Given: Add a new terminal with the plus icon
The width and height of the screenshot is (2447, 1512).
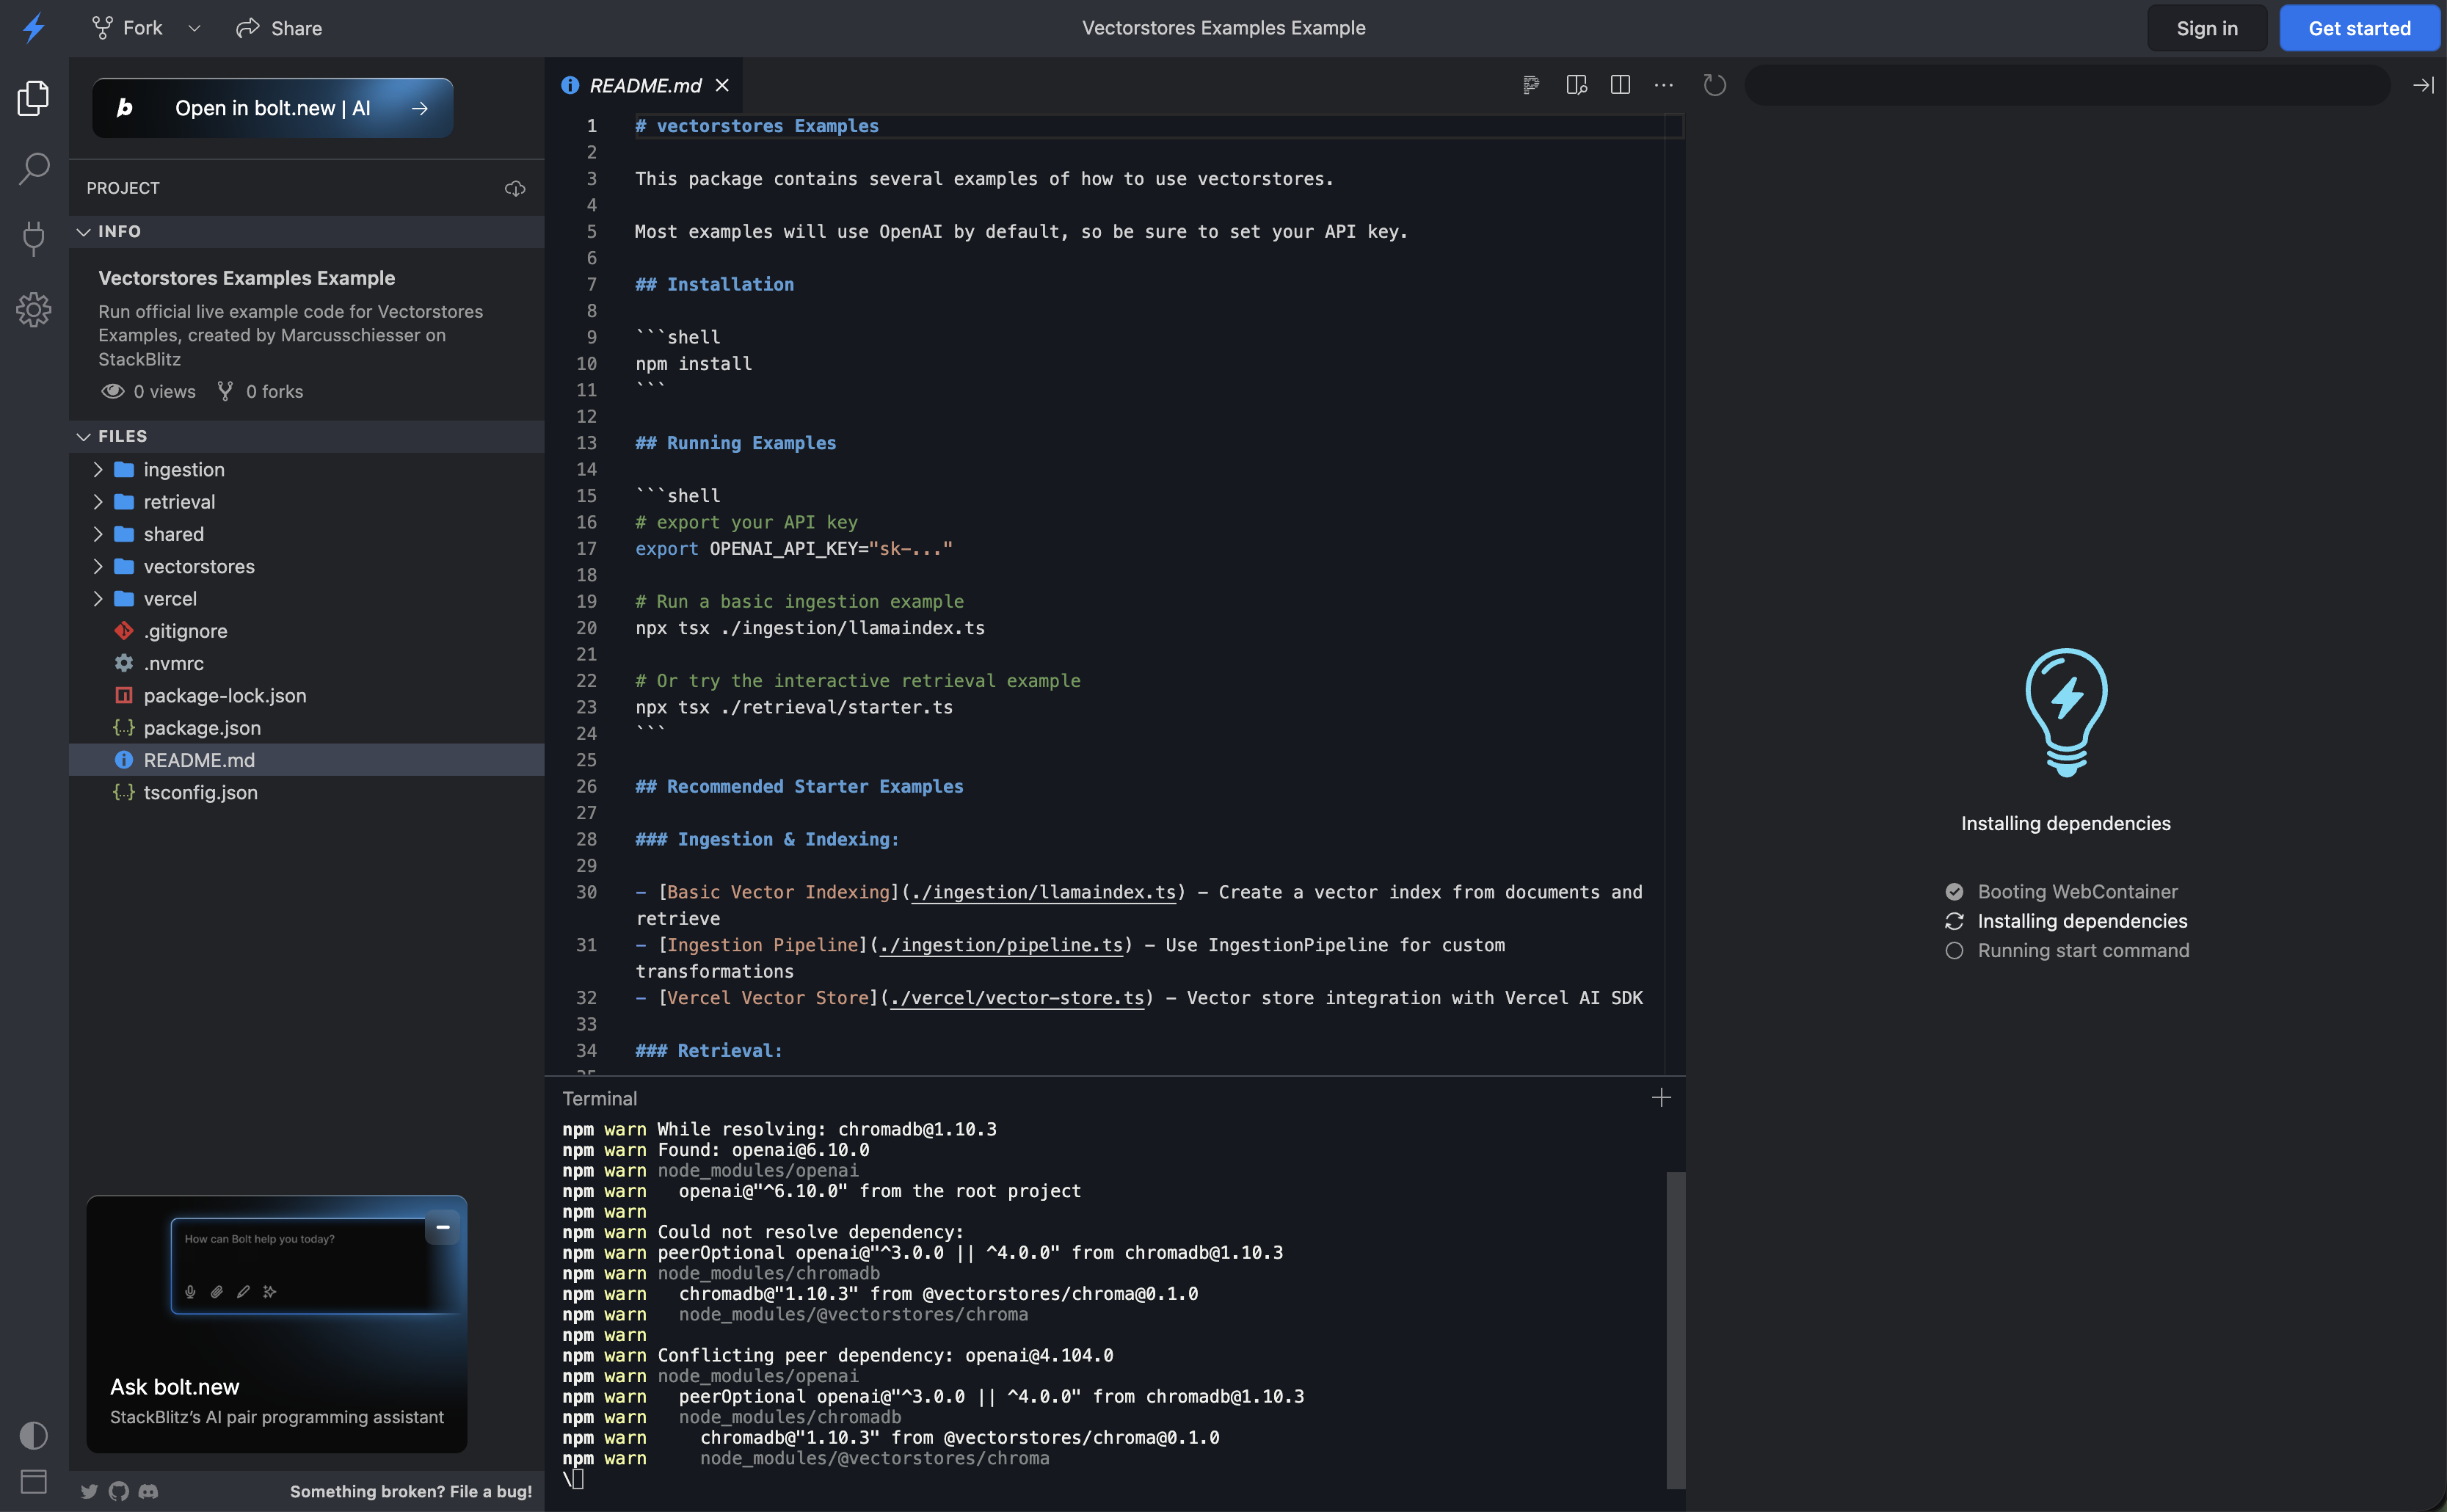Looking at the screenshot, I should tap(1661, 1097).
